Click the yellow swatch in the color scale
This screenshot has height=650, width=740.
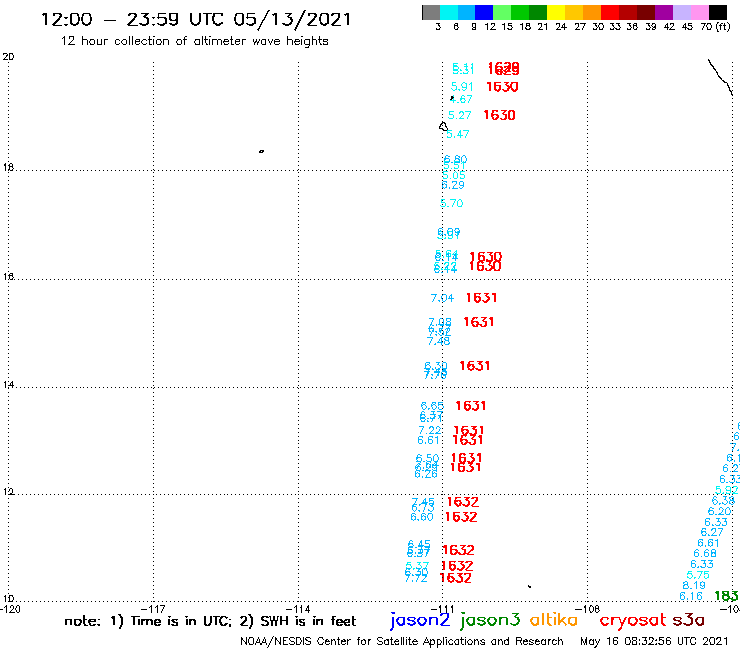coord(556,12)
